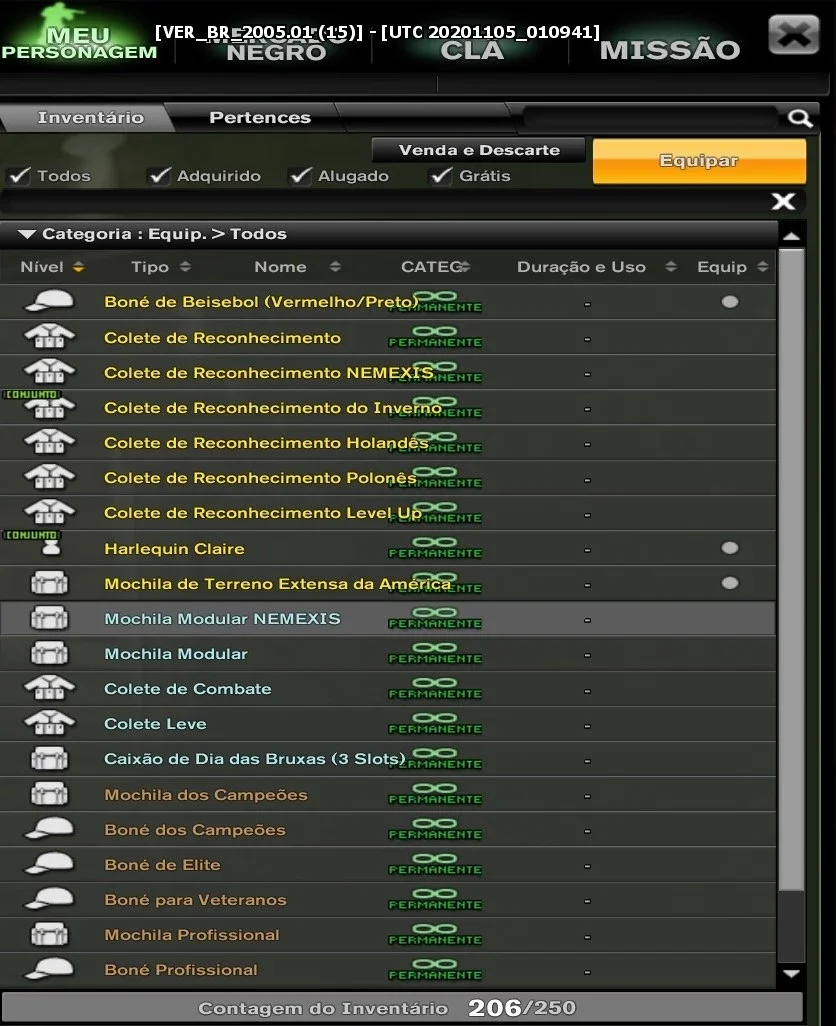Click cap icon of Boné de Elite
Viewport: 836px width, 1026px height.
pyautogui.click(x=50, y=864)
